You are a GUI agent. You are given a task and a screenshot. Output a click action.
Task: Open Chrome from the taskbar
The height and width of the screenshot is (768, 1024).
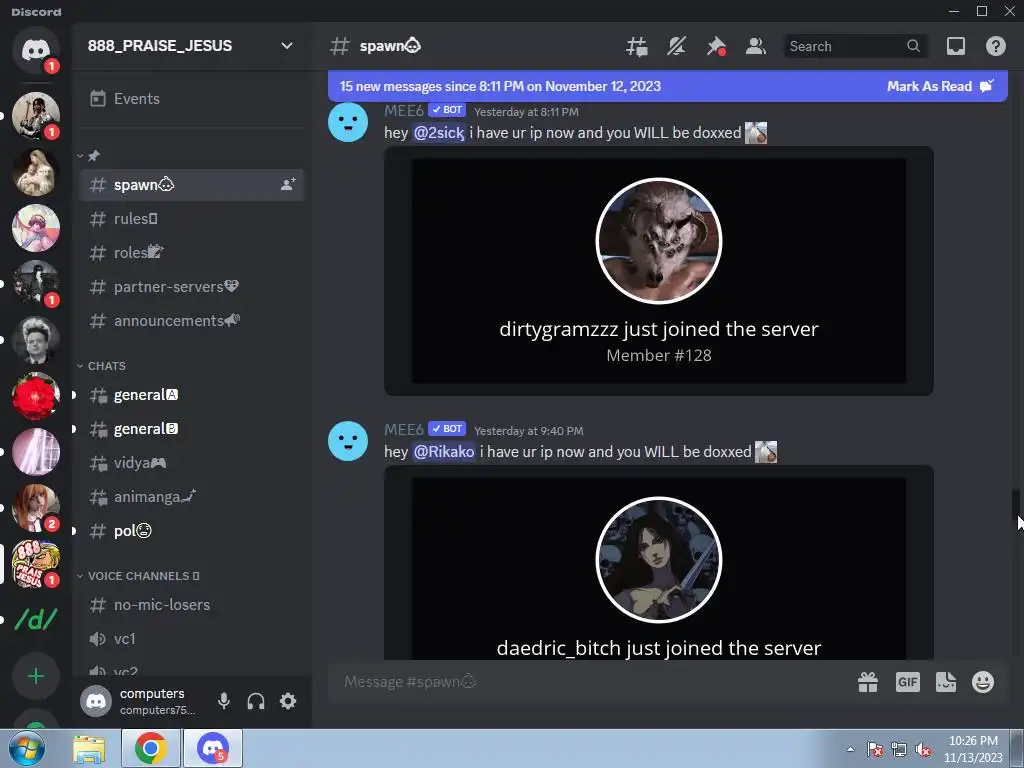151,748
